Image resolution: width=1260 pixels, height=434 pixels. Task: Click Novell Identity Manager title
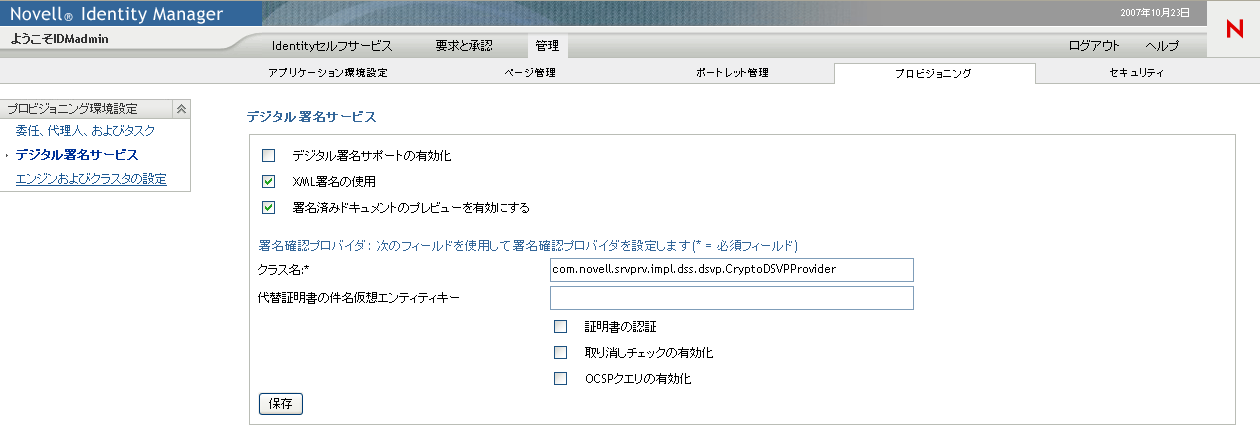[x=117, y=13]
